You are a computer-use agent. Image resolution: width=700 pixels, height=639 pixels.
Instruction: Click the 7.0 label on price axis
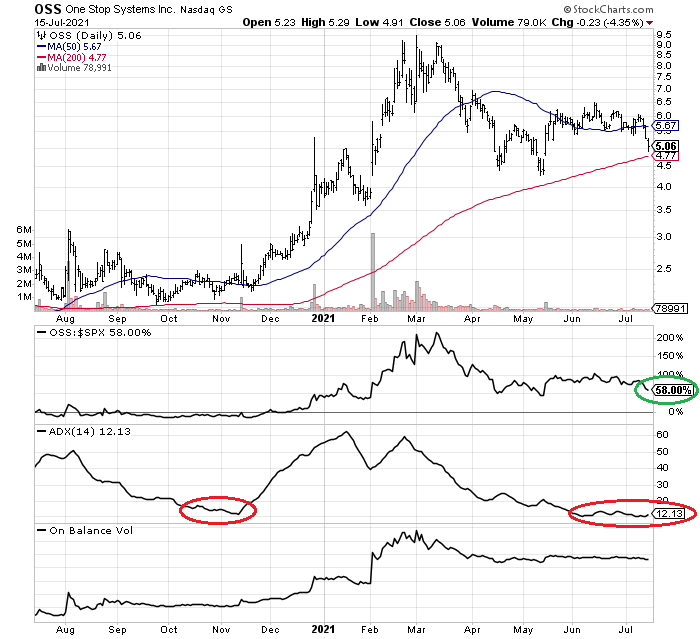click(663, 88)
